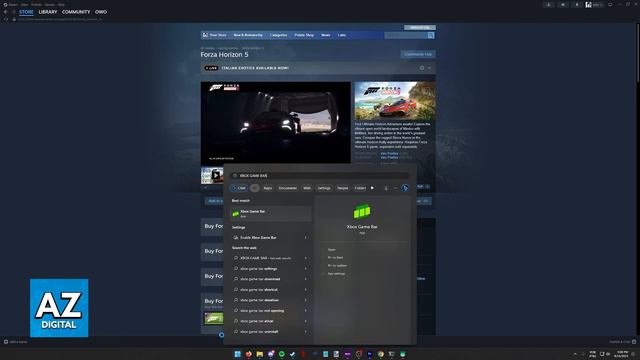The width and height of the screenshot is (640, 360).
Task: Click Pin to Start for Xbox Game Bar
Action: (x=335, y=258)
